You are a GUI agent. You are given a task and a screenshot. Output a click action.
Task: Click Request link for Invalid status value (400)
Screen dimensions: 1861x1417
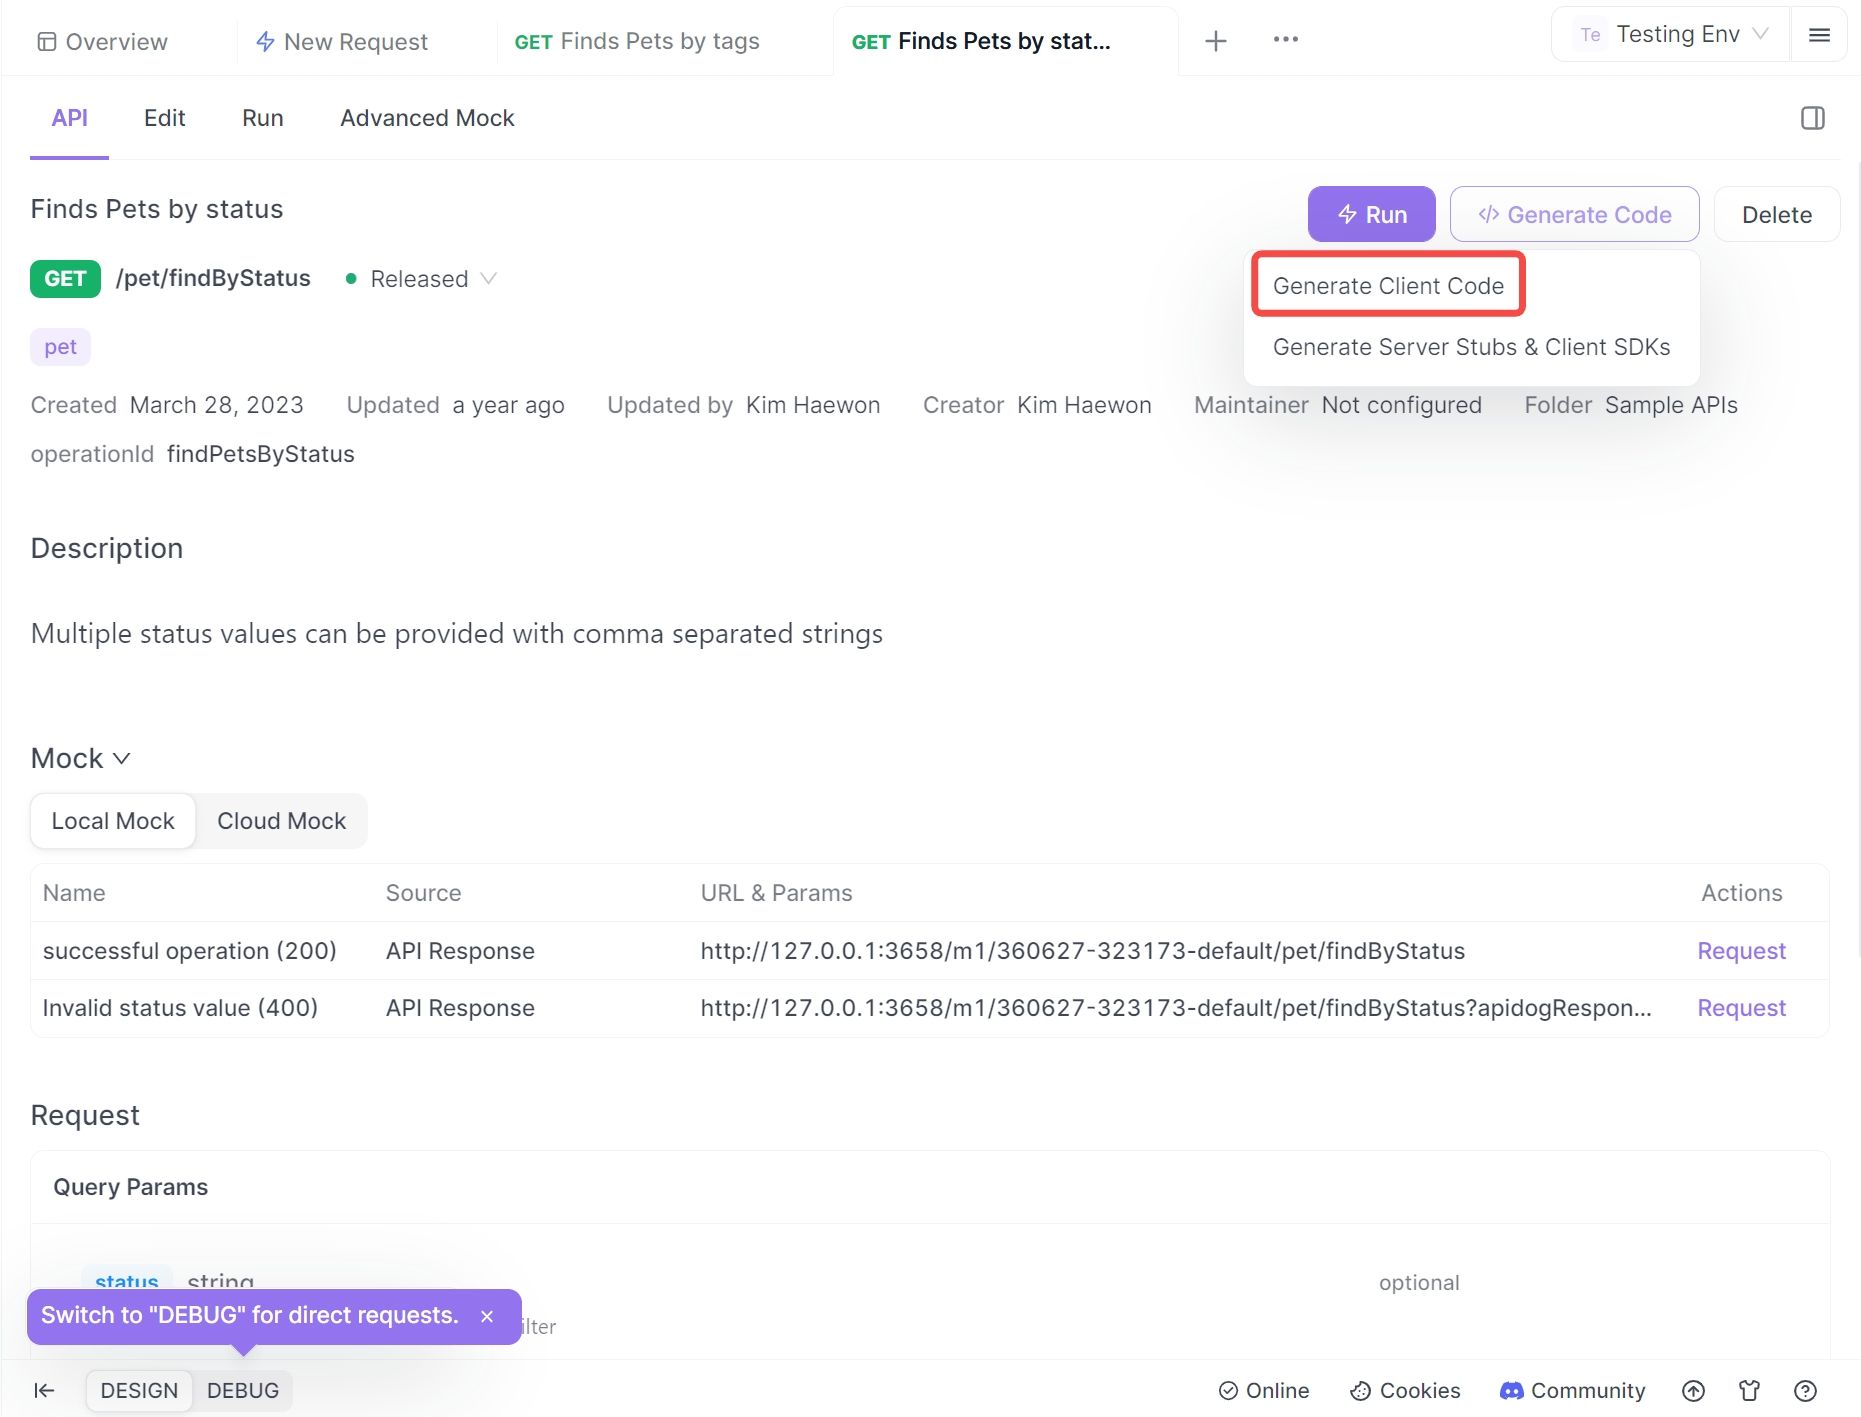click(x=1741, y=1008)
